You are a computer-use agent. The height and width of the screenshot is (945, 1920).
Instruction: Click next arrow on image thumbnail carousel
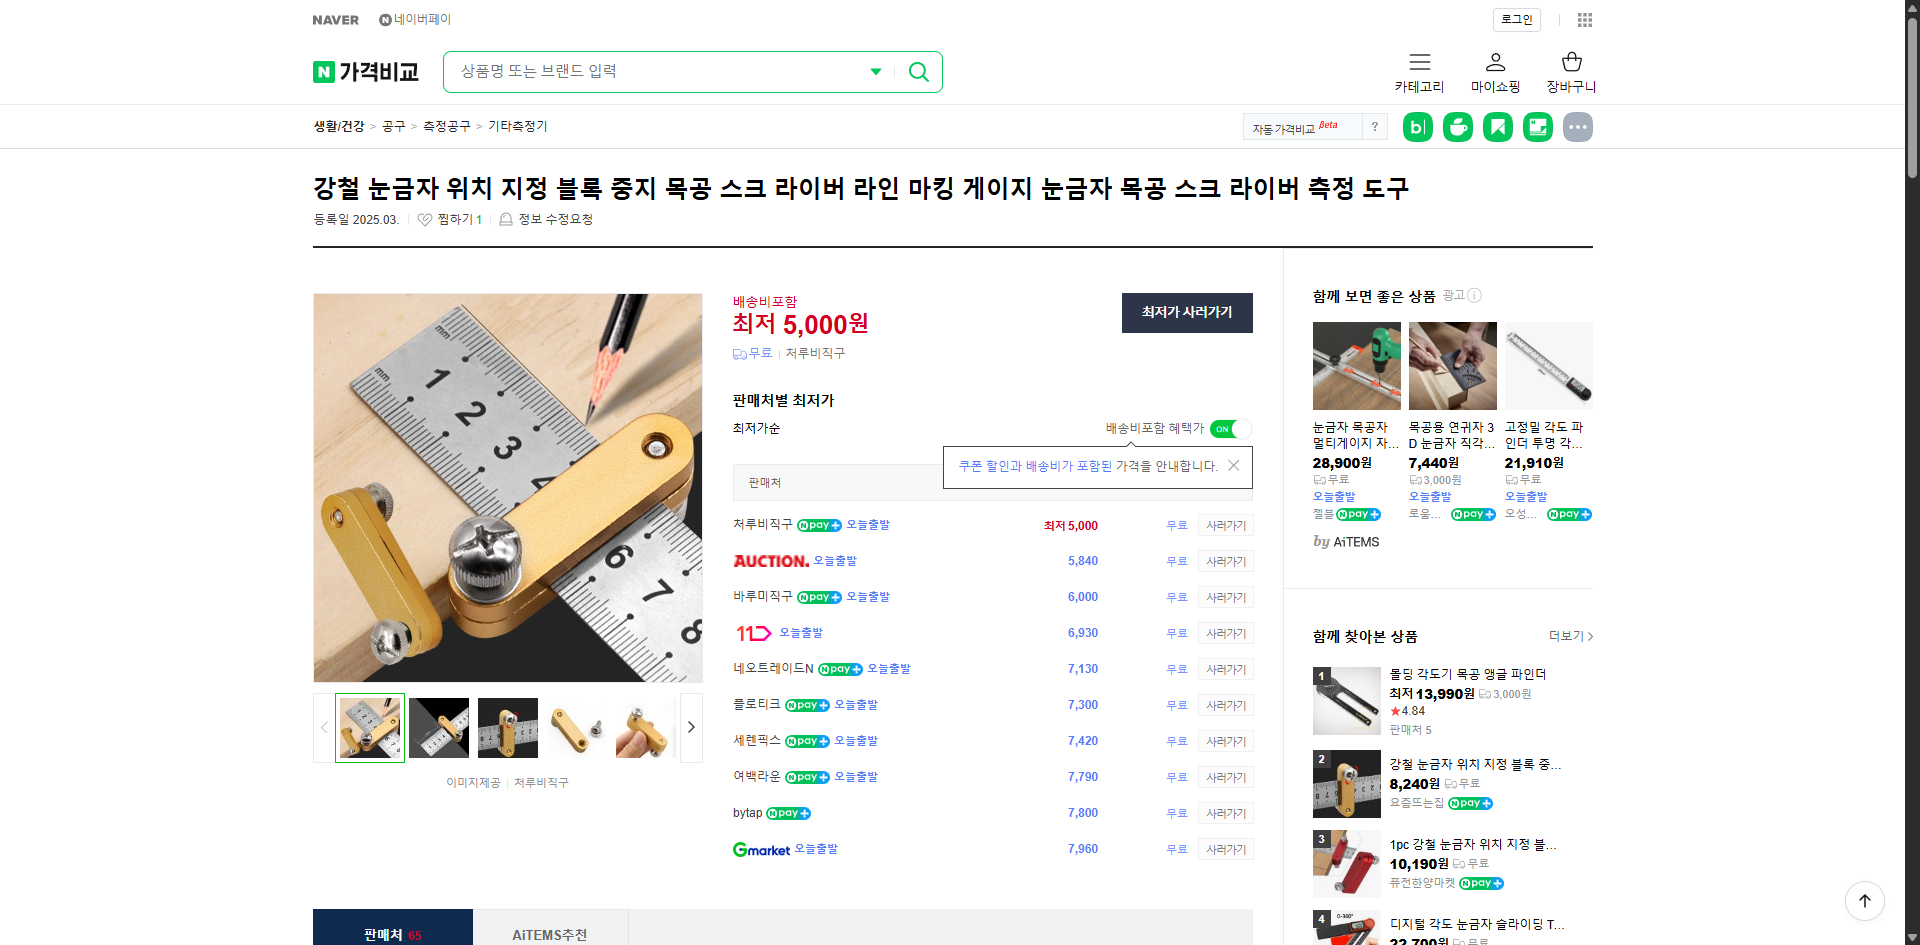(x=690, y=727)
